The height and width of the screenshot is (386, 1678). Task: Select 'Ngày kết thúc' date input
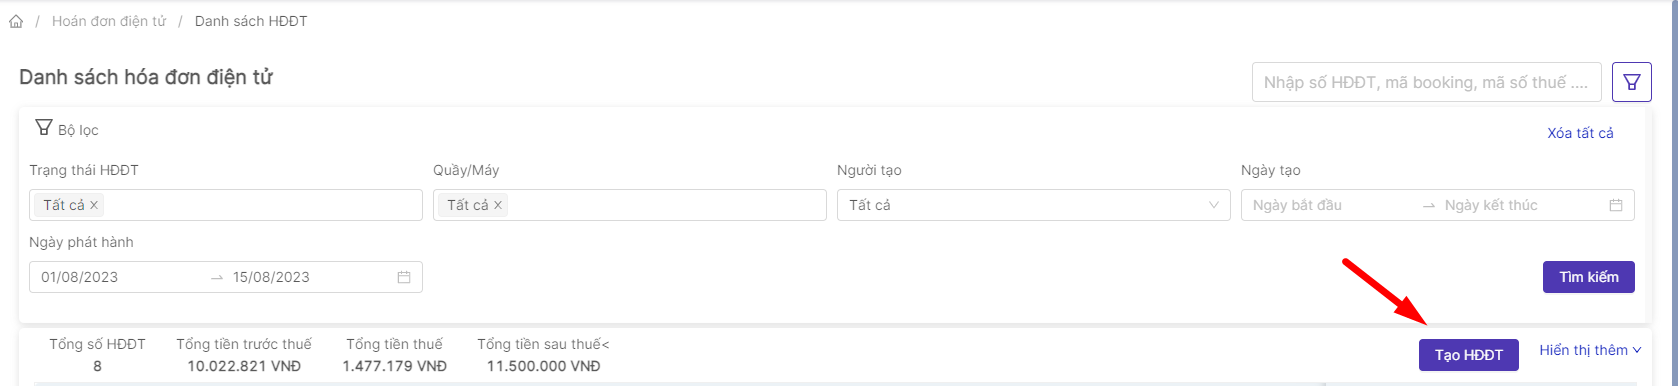click(x=1520, y=205)
